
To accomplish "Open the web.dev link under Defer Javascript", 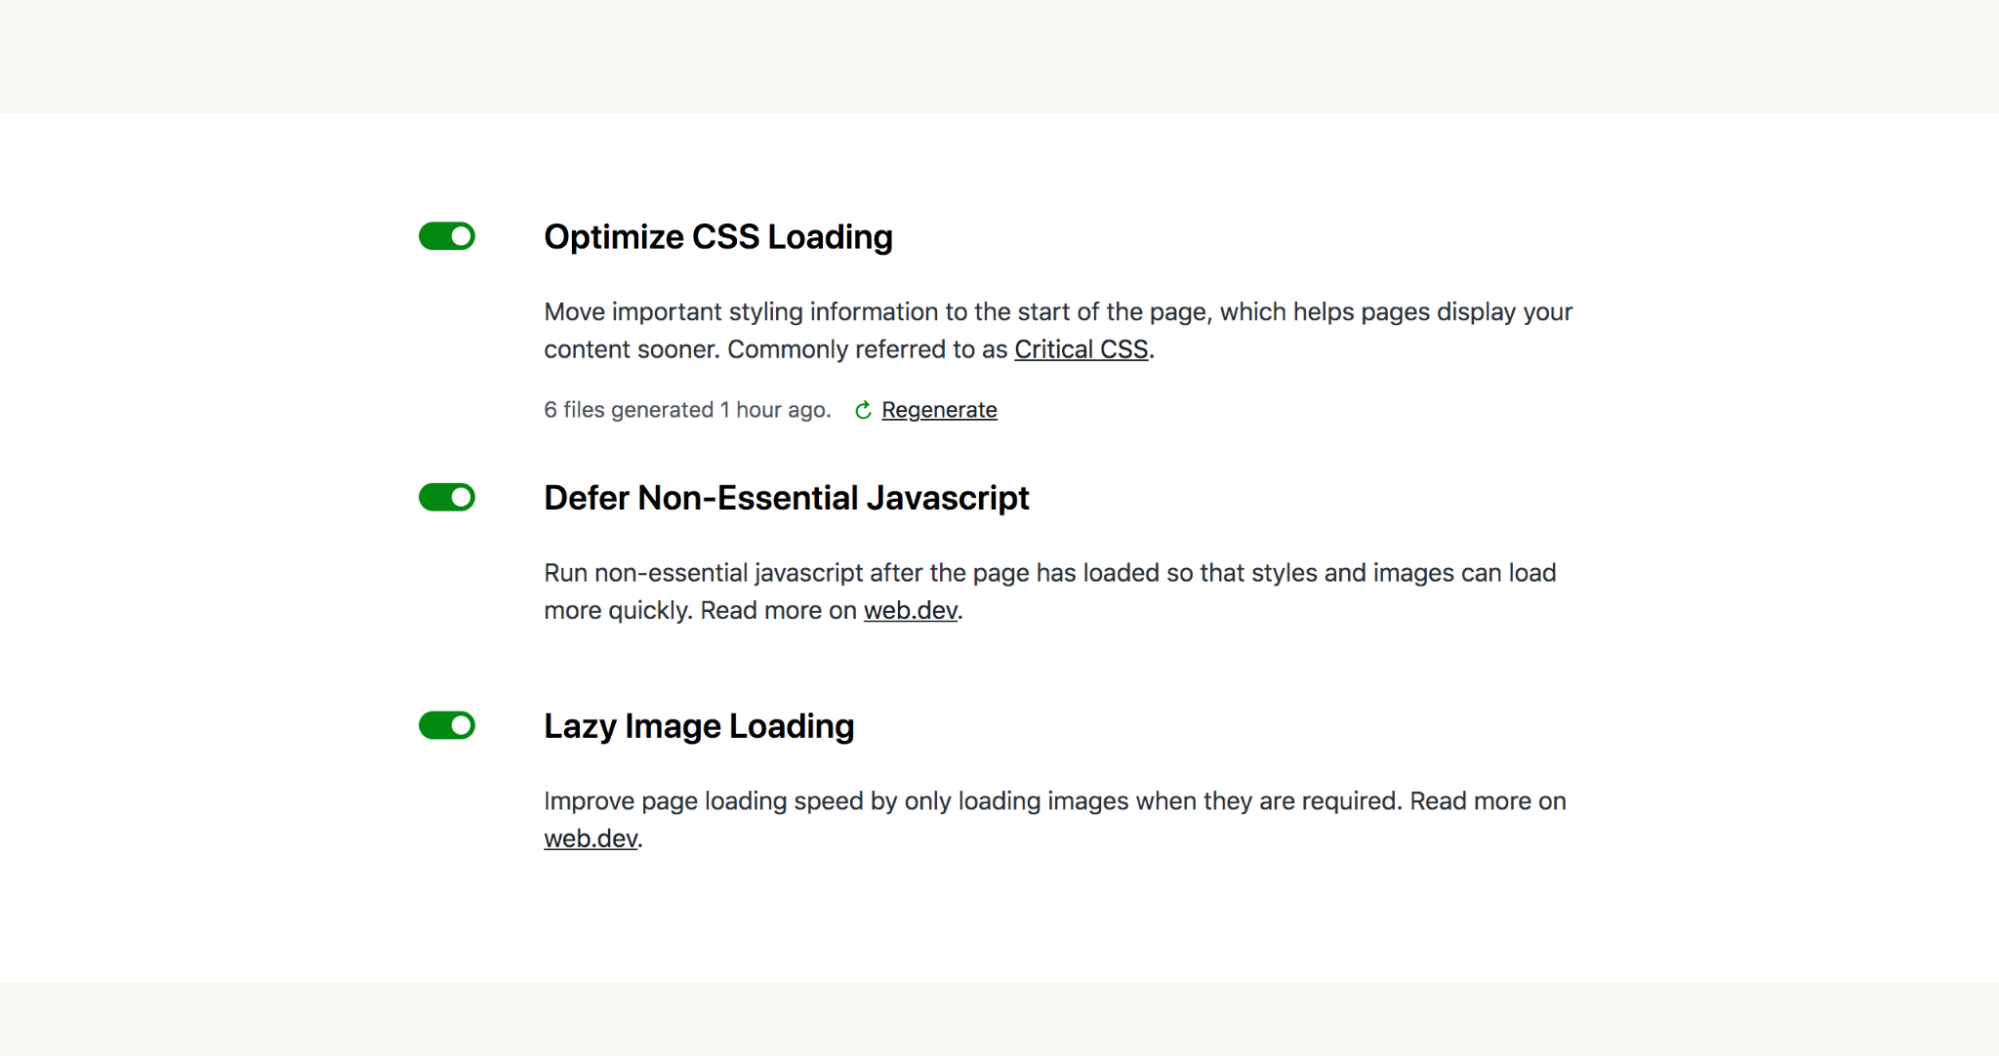I will pyautogui.click(x=909, y=609).
